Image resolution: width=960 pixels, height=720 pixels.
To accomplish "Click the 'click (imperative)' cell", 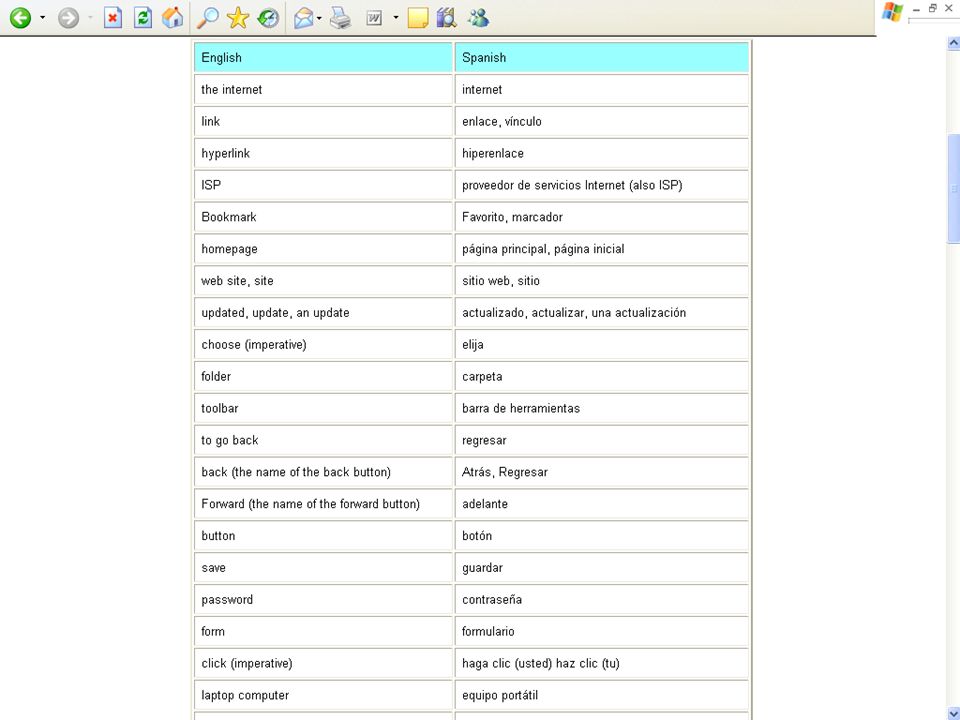I will point(323,662).
